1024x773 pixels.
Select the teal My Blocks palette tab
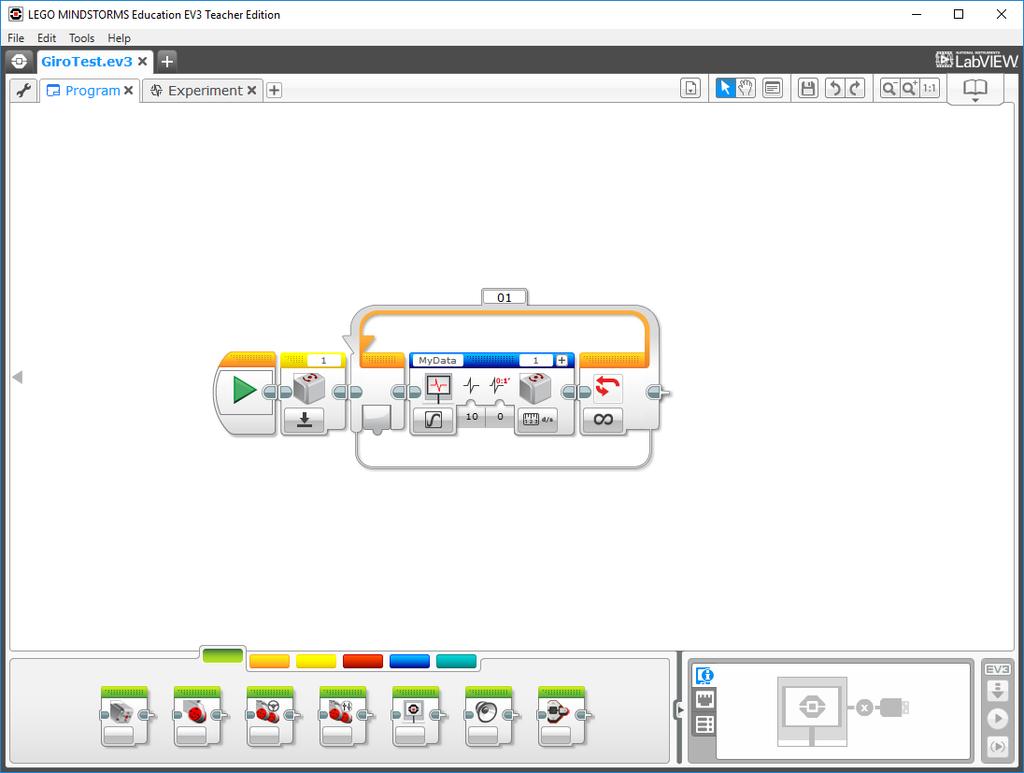tap(456, 661)
